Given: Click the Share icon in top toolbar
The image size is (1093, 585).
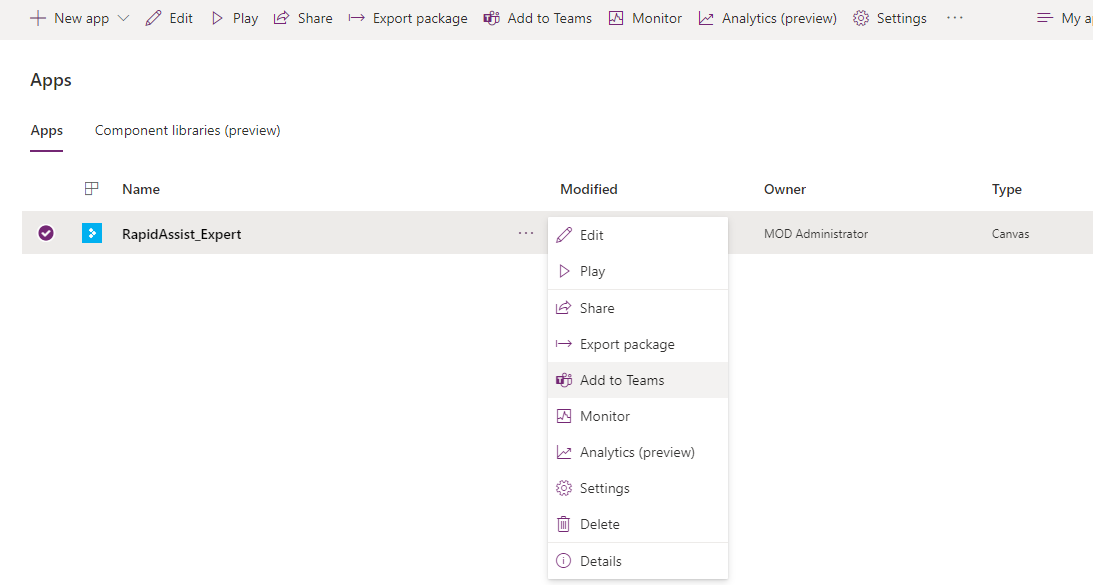Looking at the screenshot, I should [x=281, y=18].
